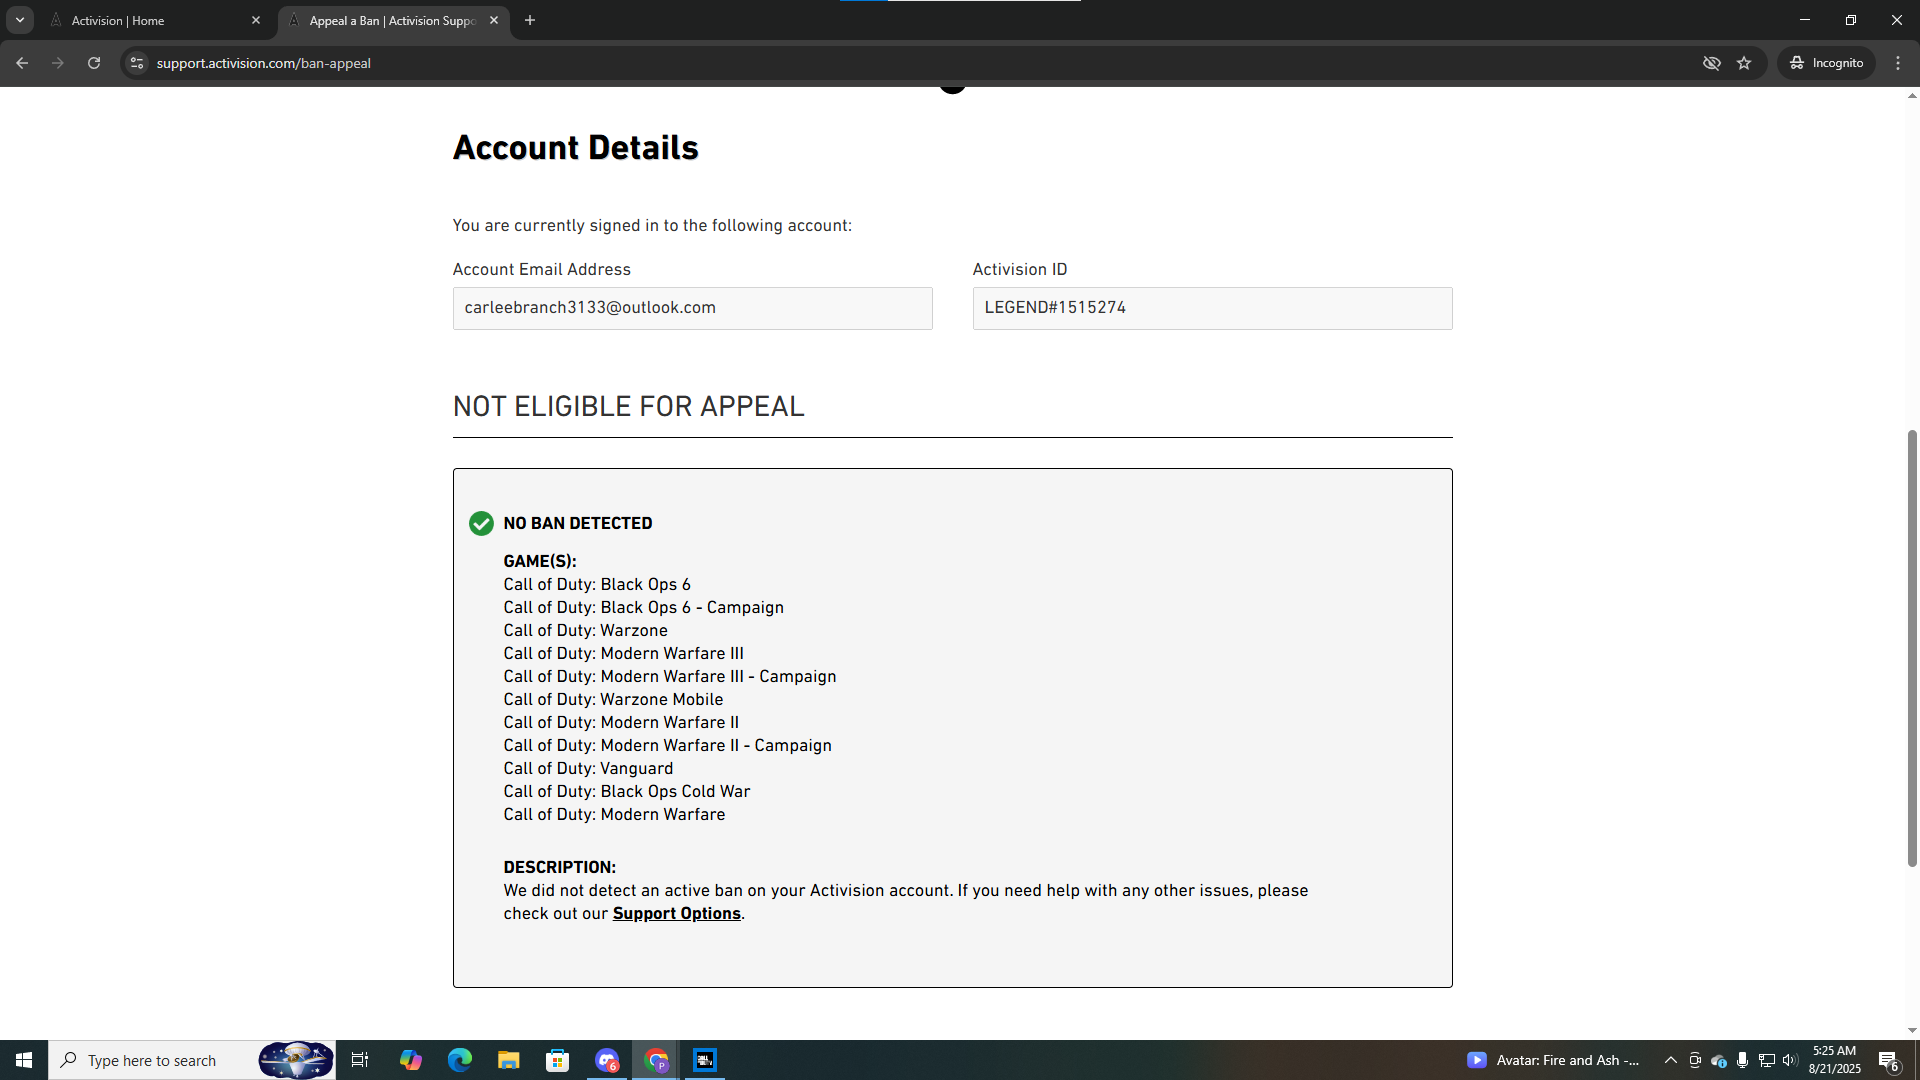The width and height of the screenshot is (1920, 1080).
Task: Open Chrome three-dot menu
Action: (x=1898, y=63)
